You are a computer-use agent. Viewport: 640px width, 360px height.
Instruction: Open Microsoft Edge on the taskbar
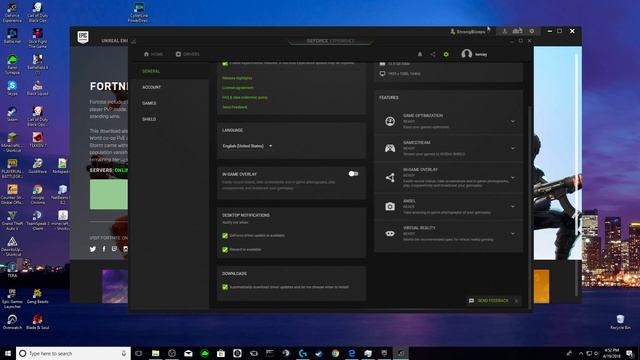(351, 353)
